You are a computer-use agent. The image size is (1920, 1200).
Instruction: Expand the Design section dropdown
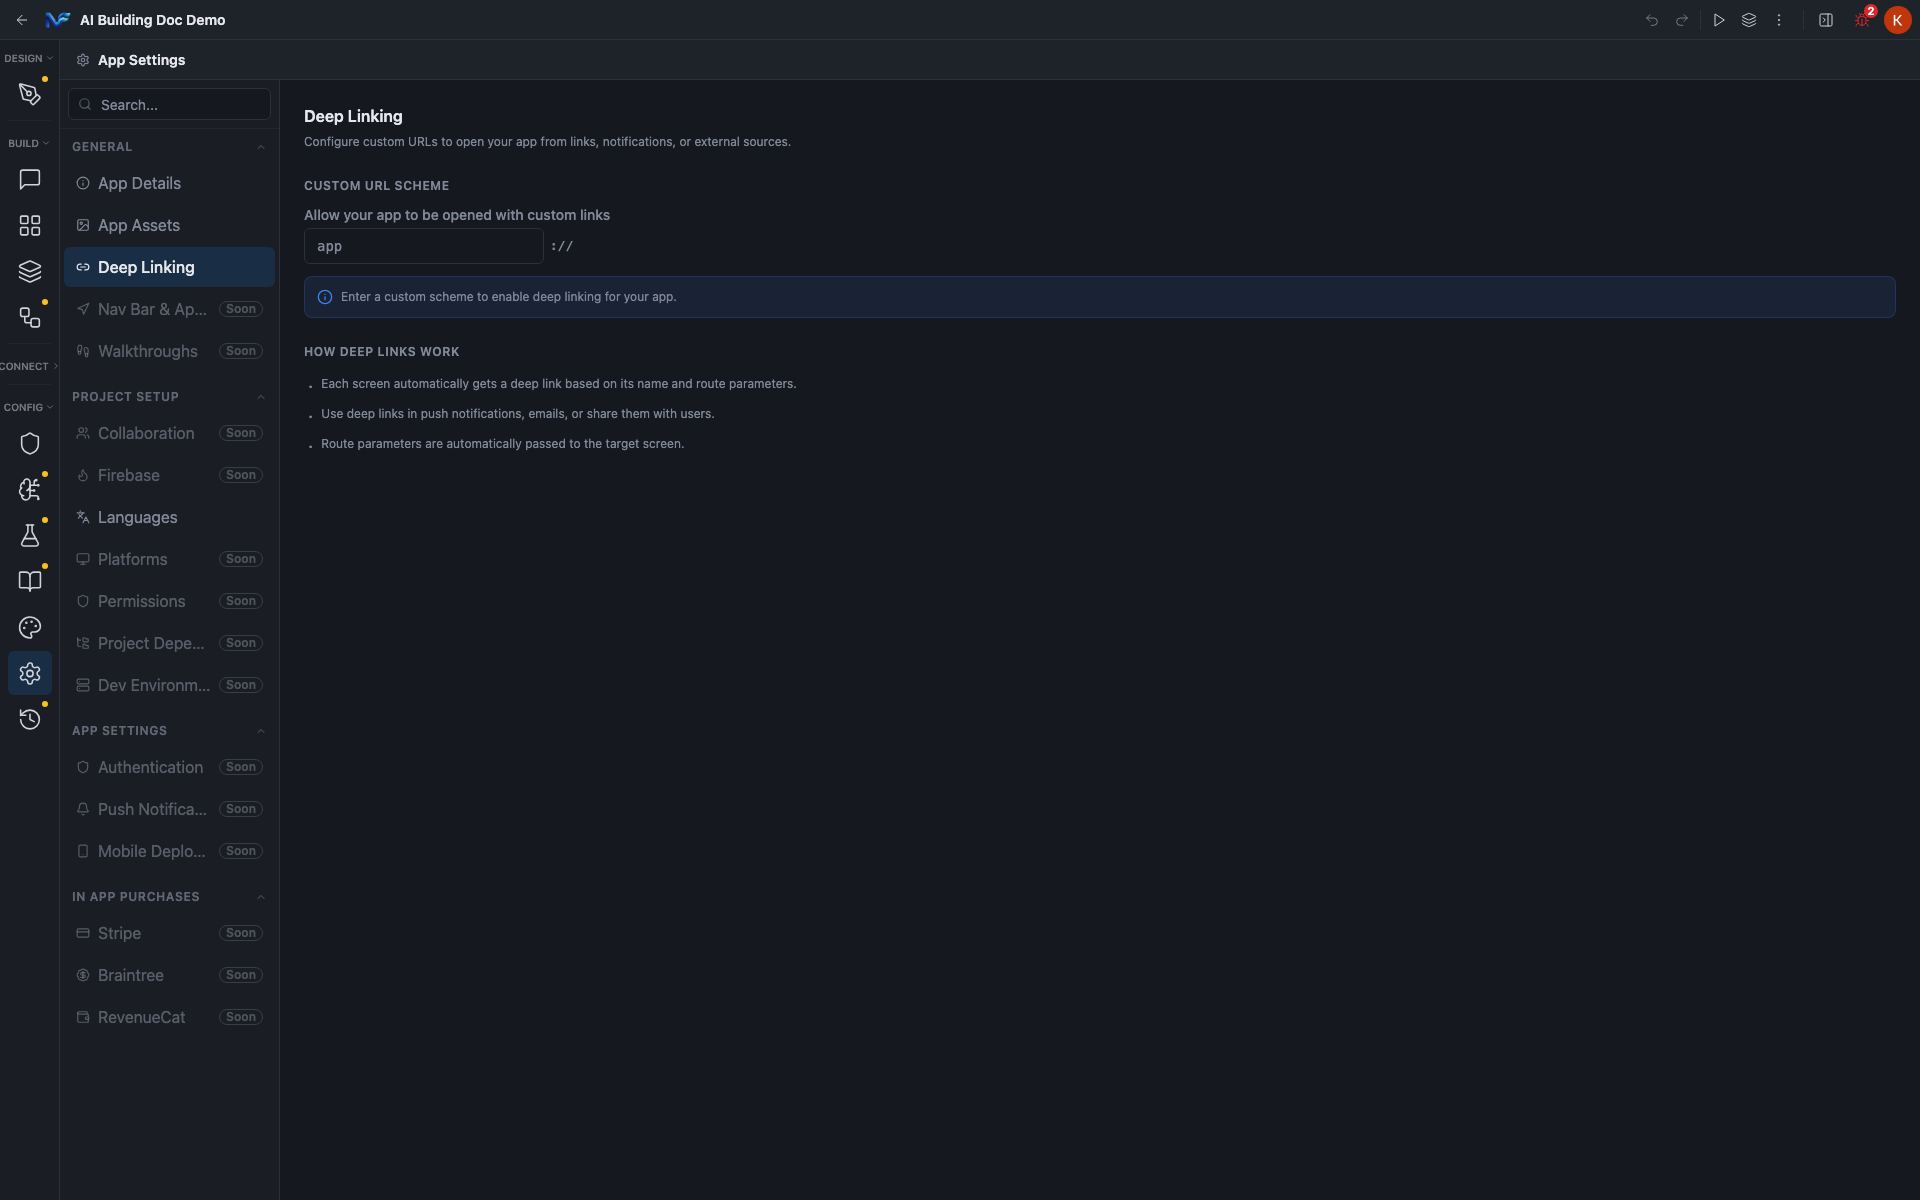[x=28, y=58]
